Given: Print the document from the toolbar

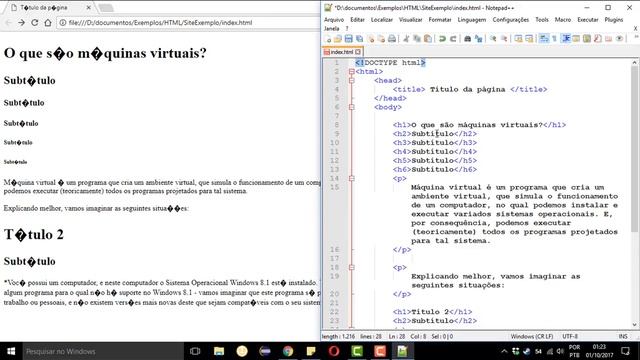Looking at the screenshot, I should [x=392, y=39].
